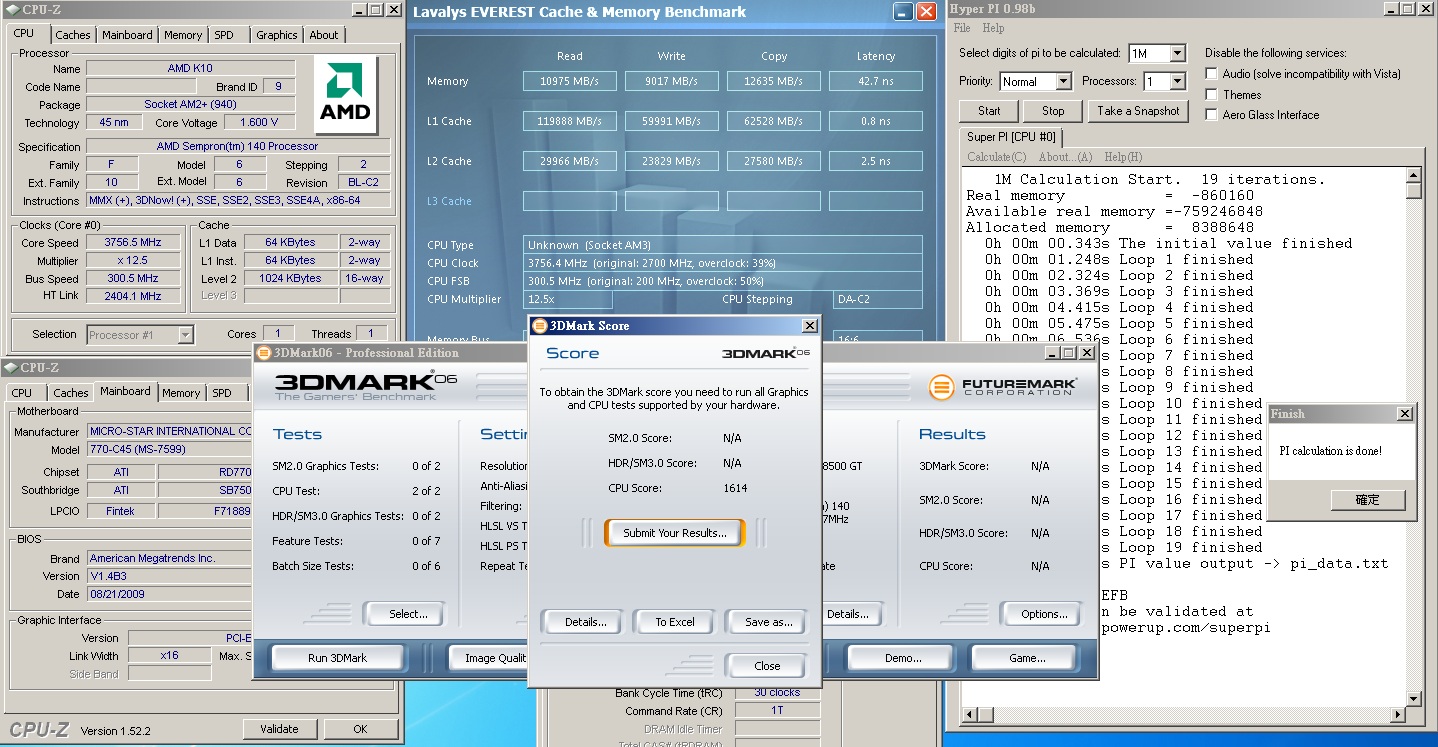Click the AMD logo in CPU-Z
The width and height of the screenshot is (1438, 747).
point(345,95)
